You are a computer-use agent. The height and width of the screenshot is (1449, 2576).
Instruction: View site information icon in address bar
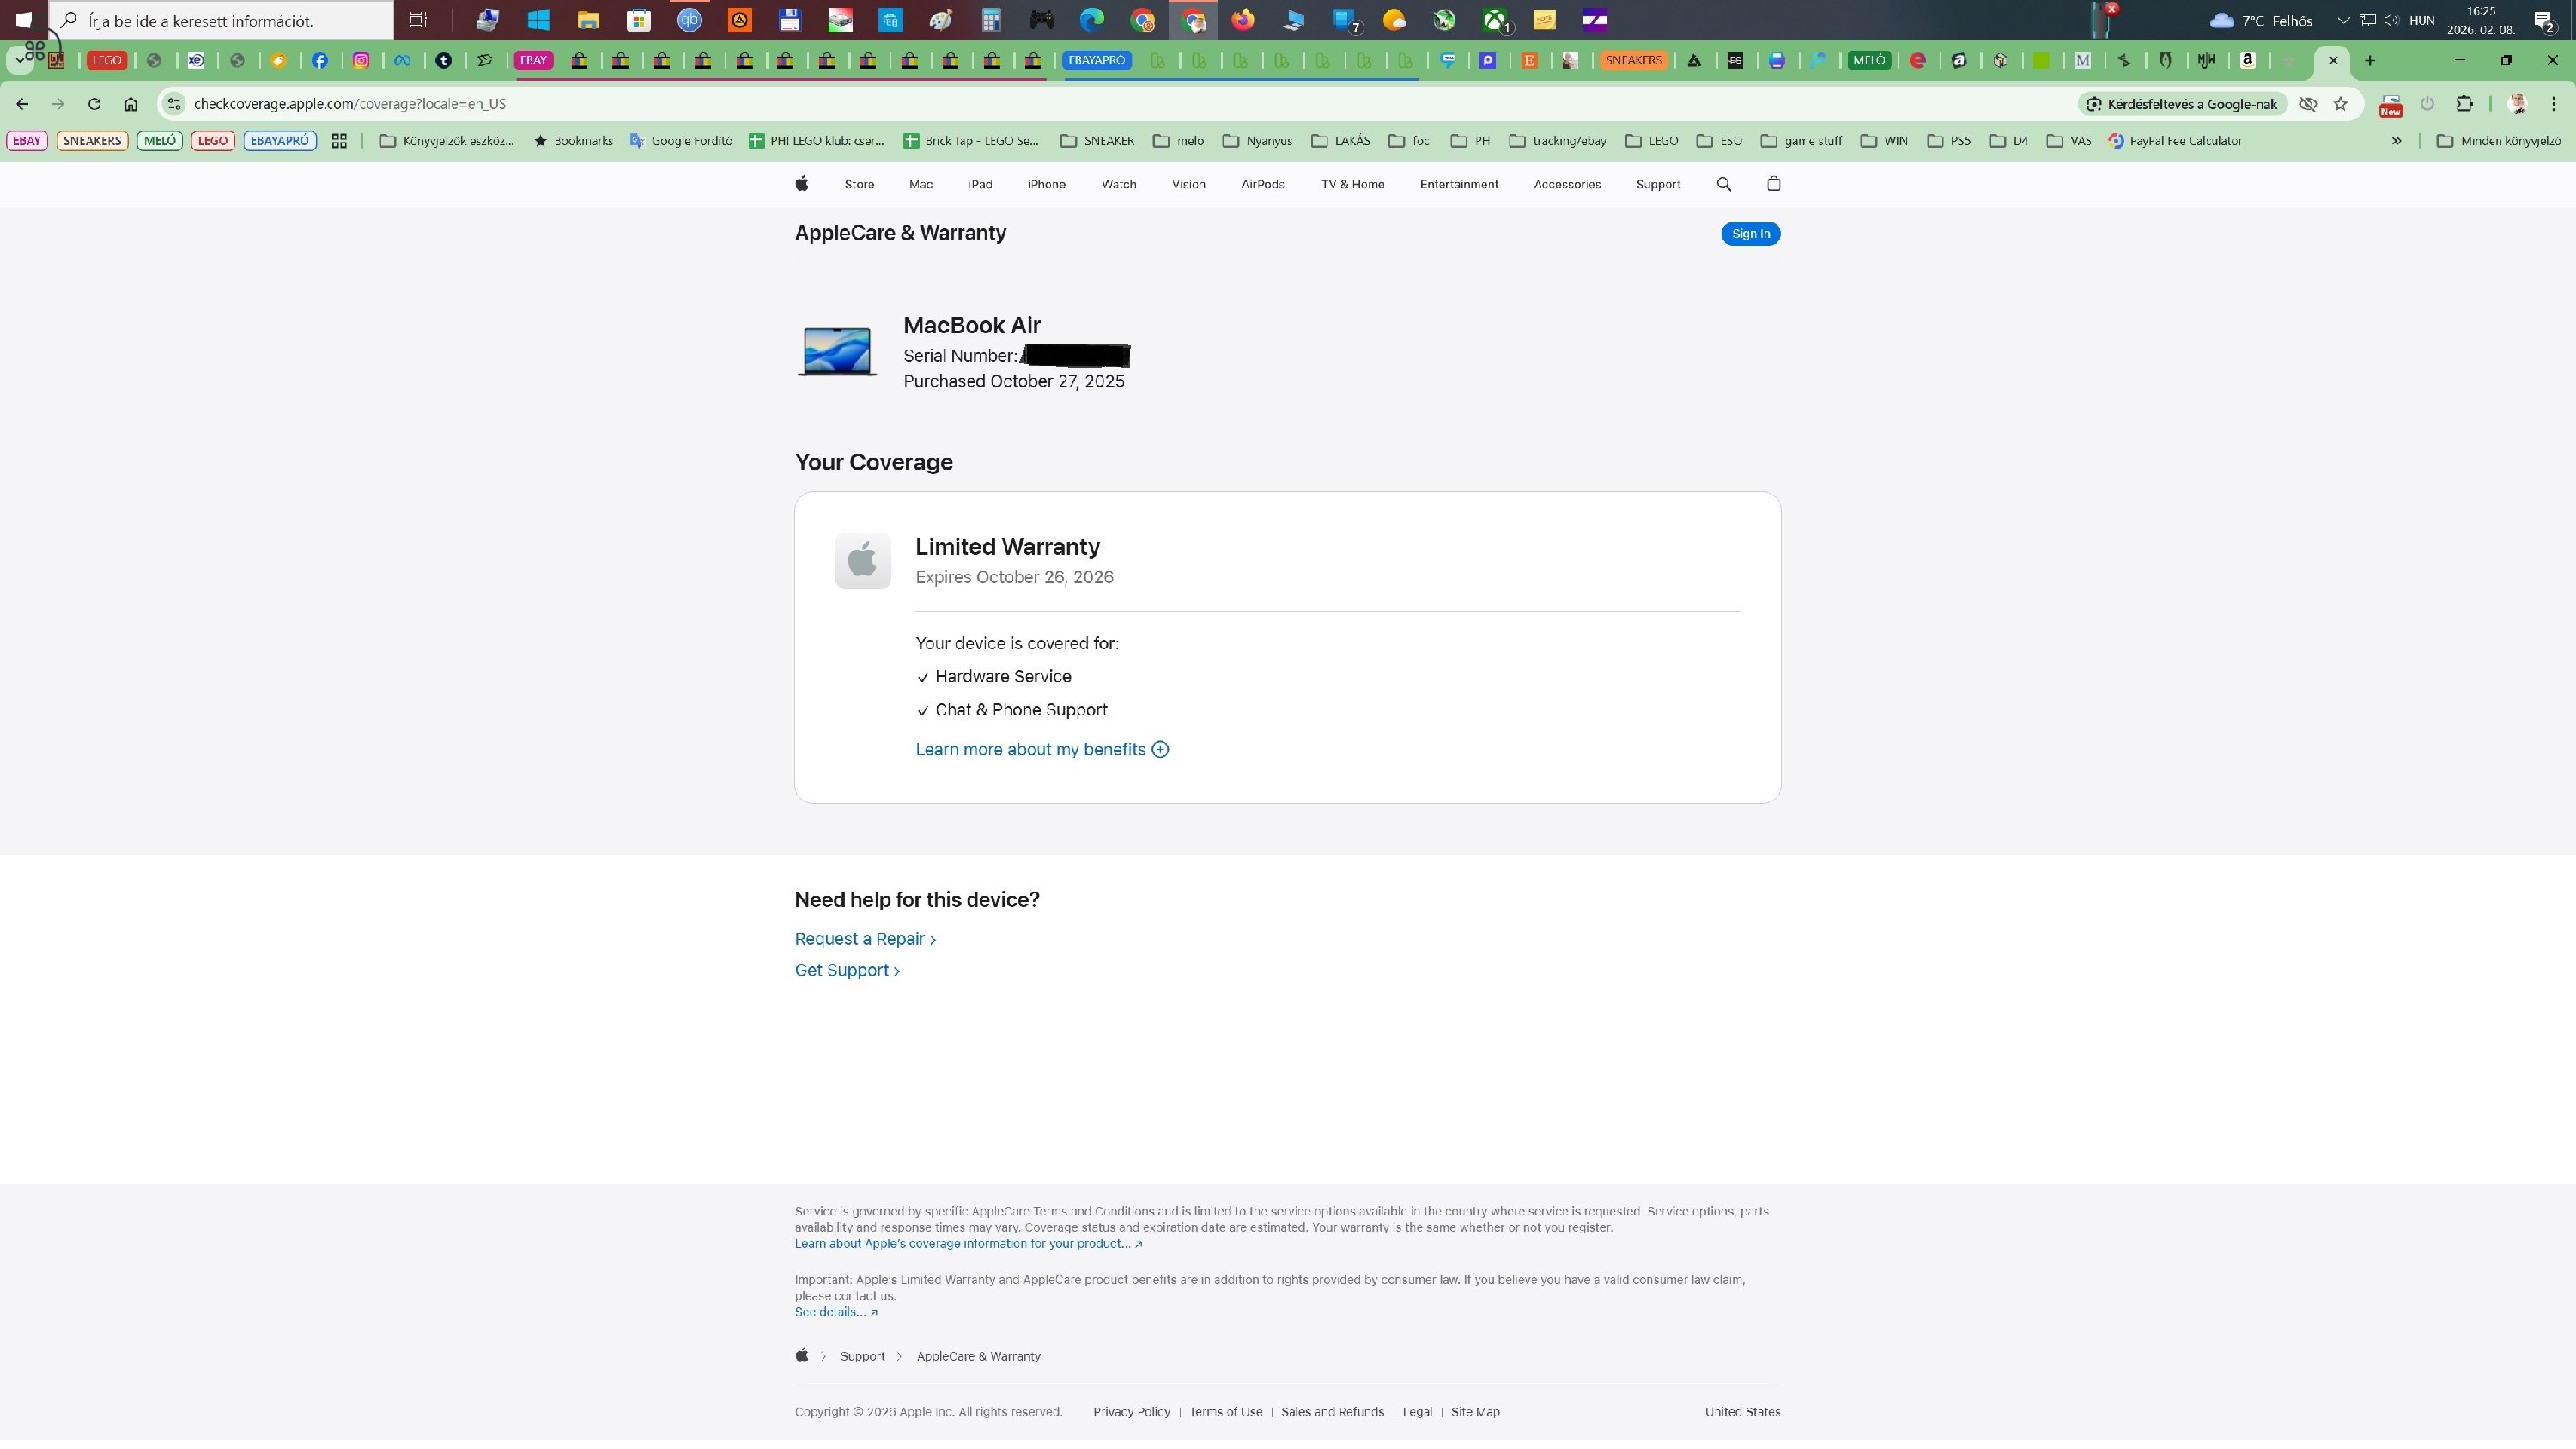pyautogui.click(x=174, y=104)
